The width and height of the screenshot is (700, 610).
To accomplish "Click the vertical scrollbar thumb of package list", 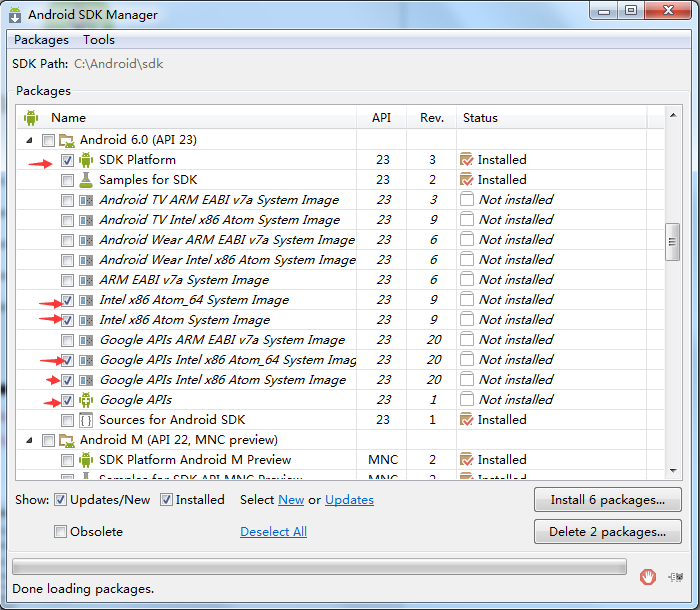I will [x=672, y=242].
